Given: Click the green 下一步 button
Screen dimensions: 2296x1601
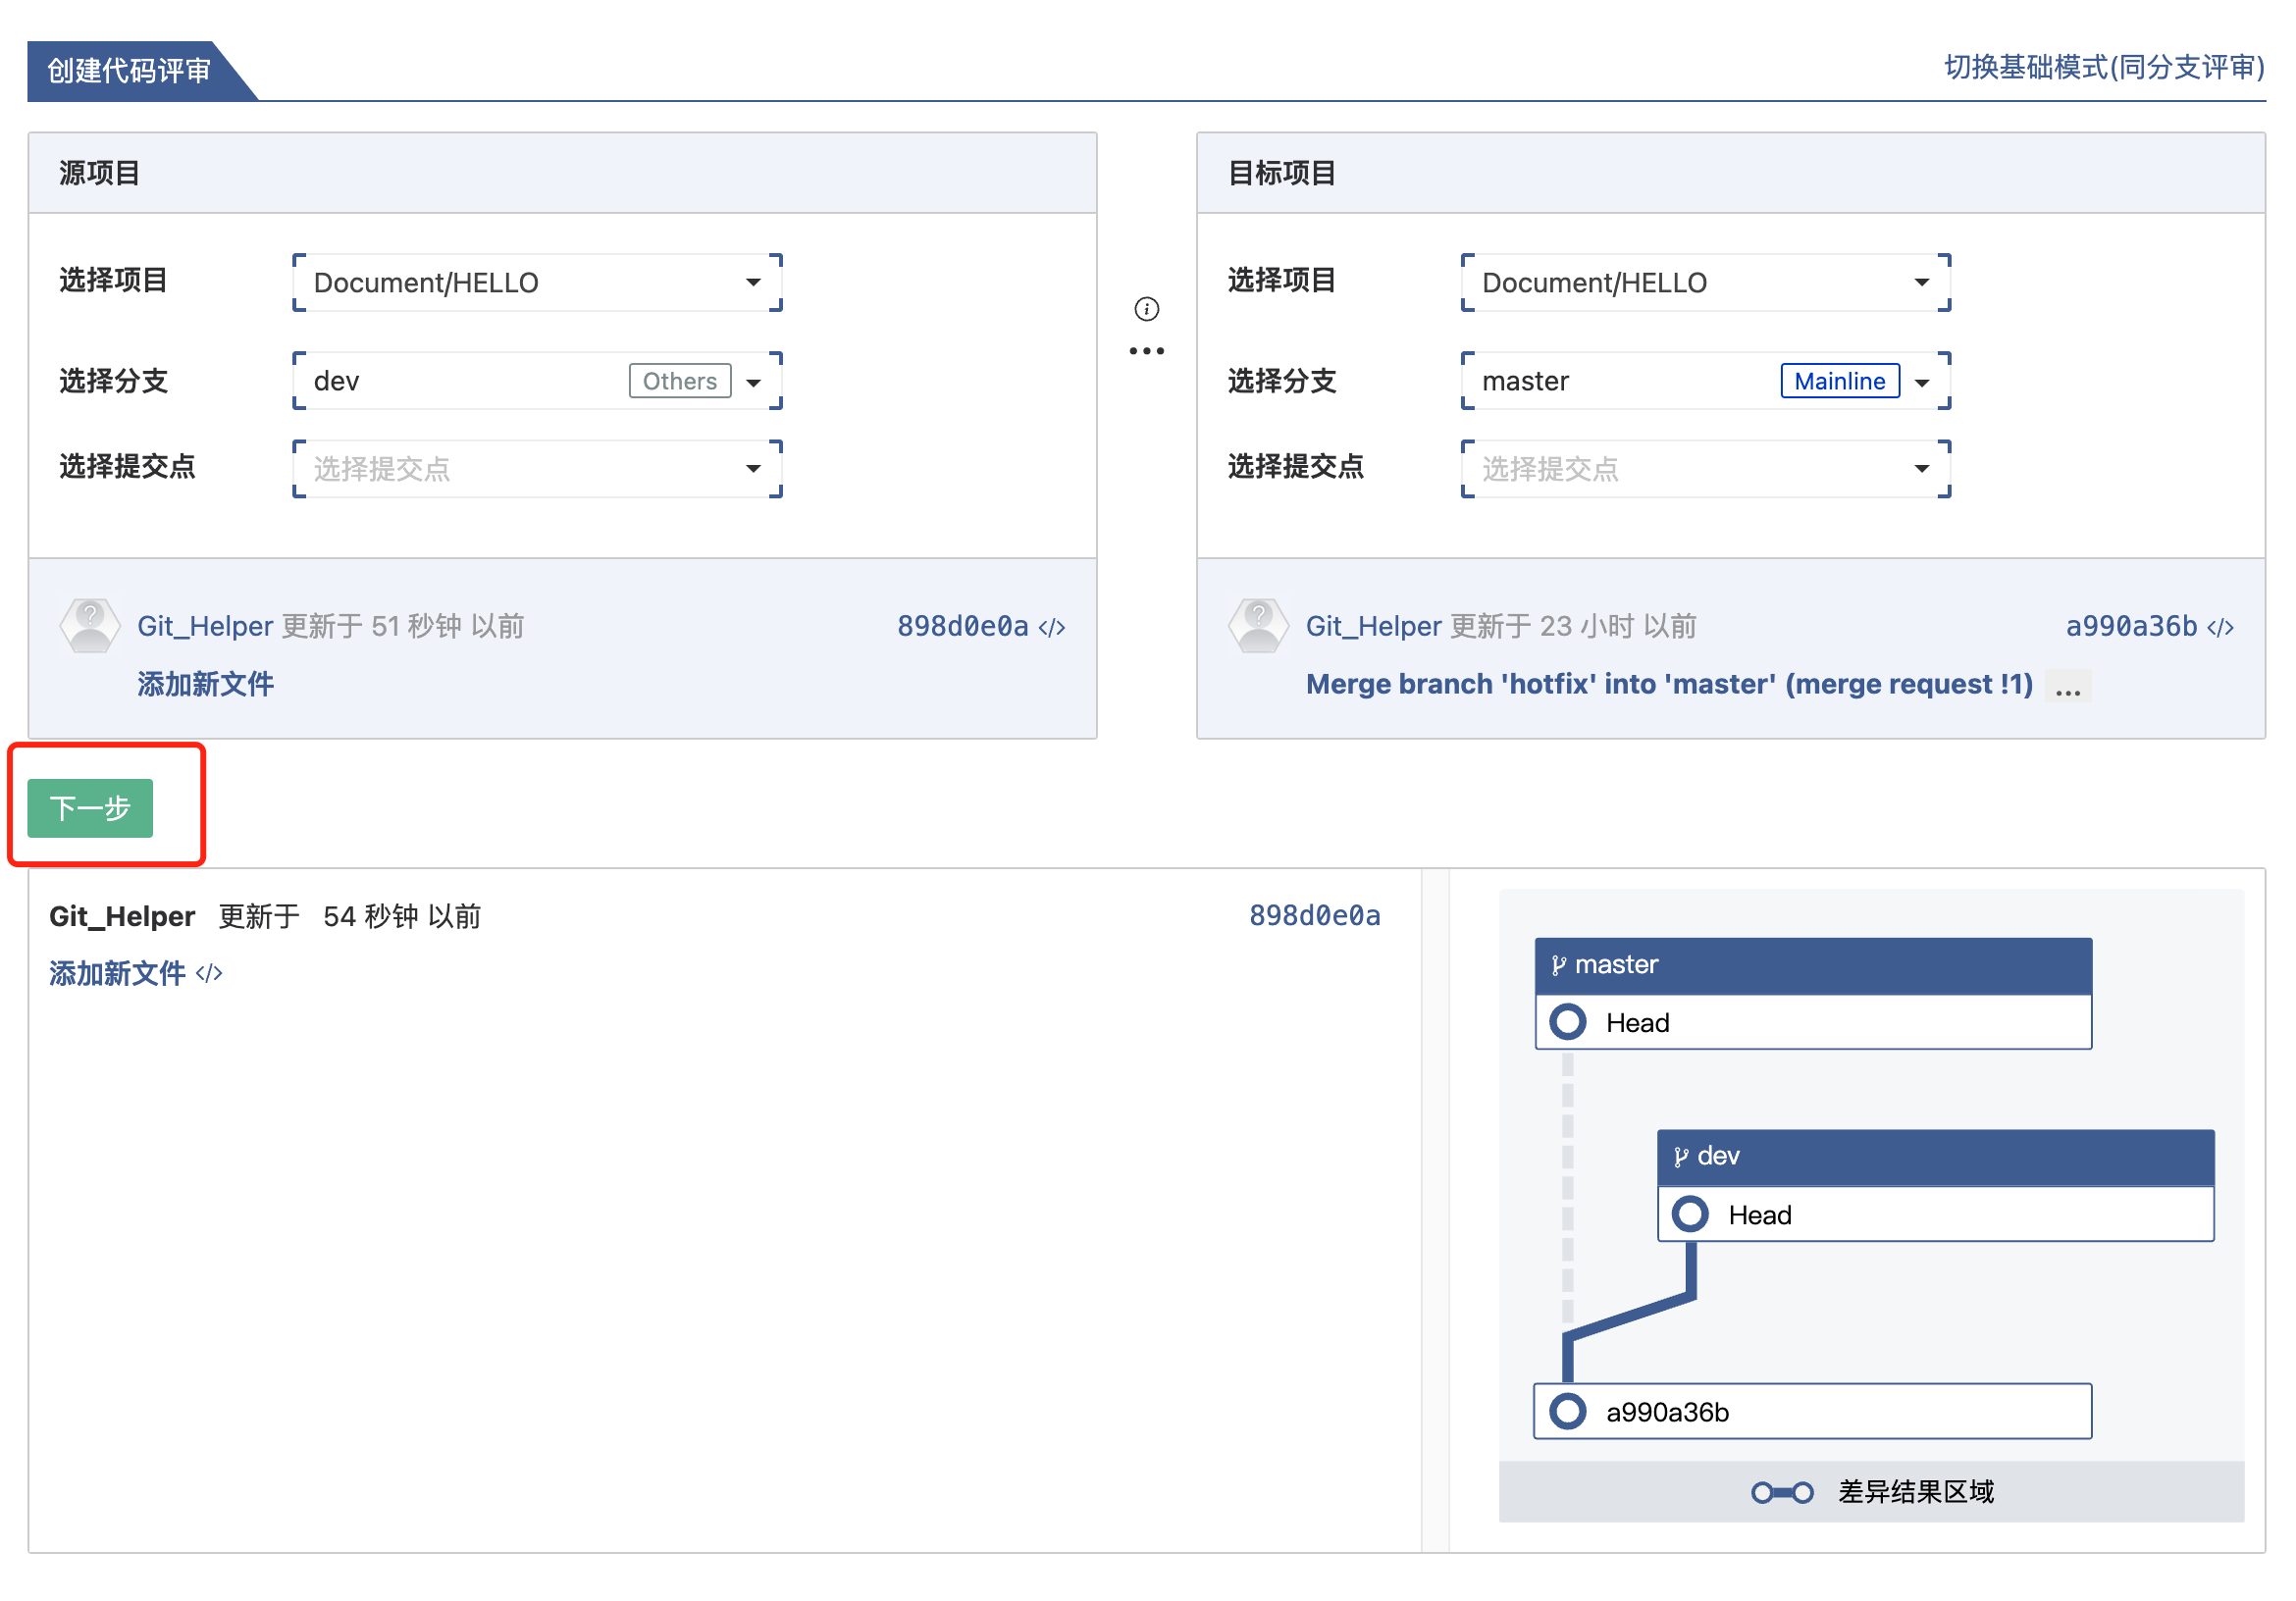Looking at the screenshot, I should point(90,807).
